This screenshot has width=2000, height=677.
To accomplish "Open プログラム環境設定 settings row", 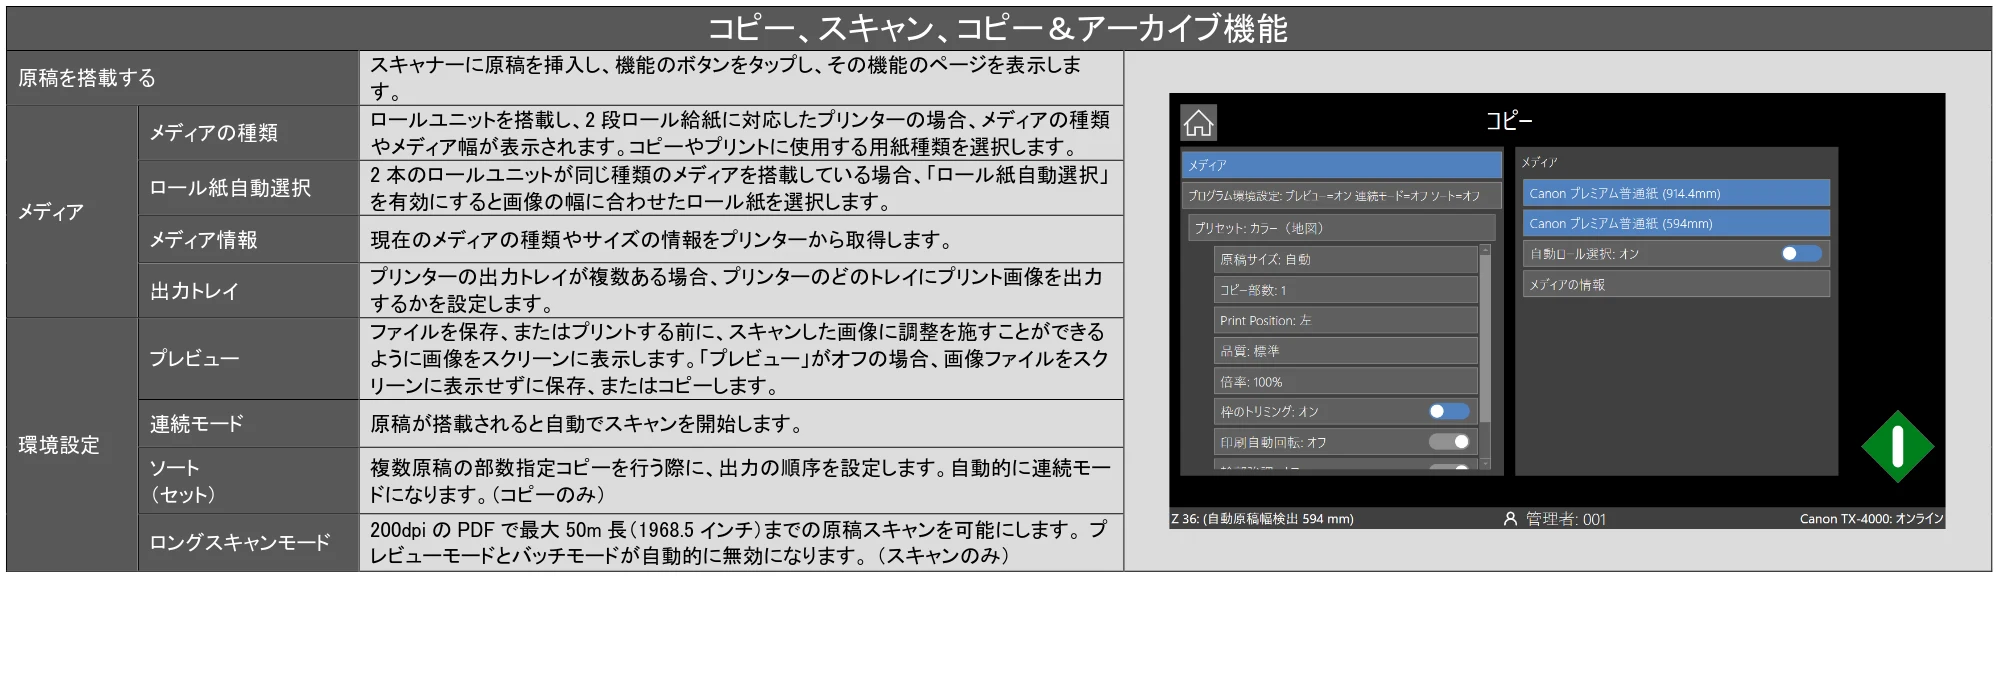I will coord(1341,196).
